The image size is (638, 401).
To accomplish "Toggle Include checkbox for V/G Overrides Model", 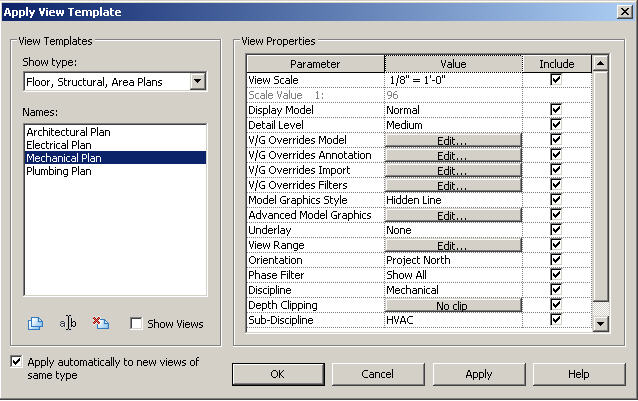I will coord(556,139).
